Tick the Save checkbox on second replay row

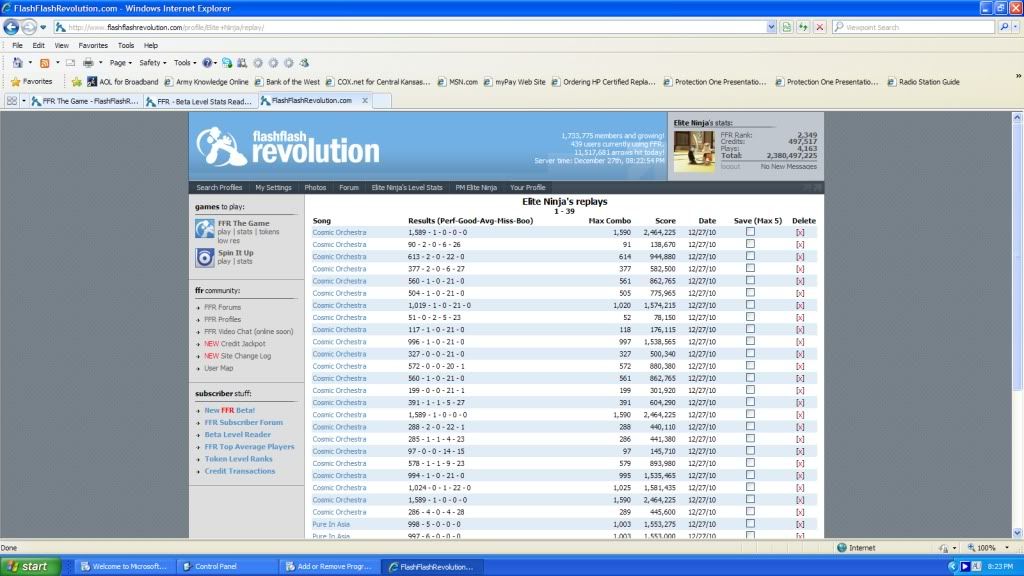tap(750, 244)
